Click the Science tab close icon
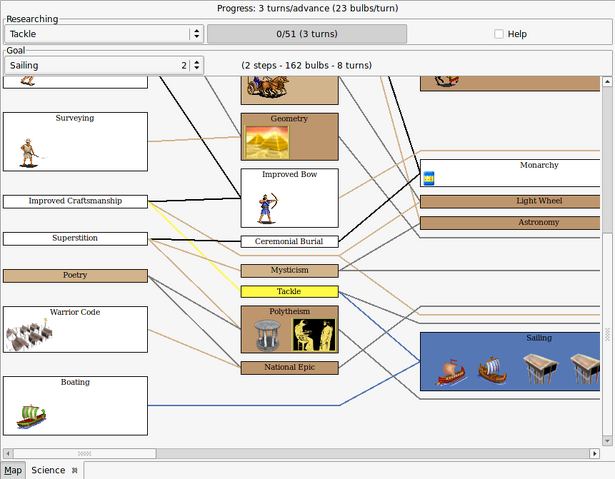This screenshot has width=615, height=479. point(75,470)
